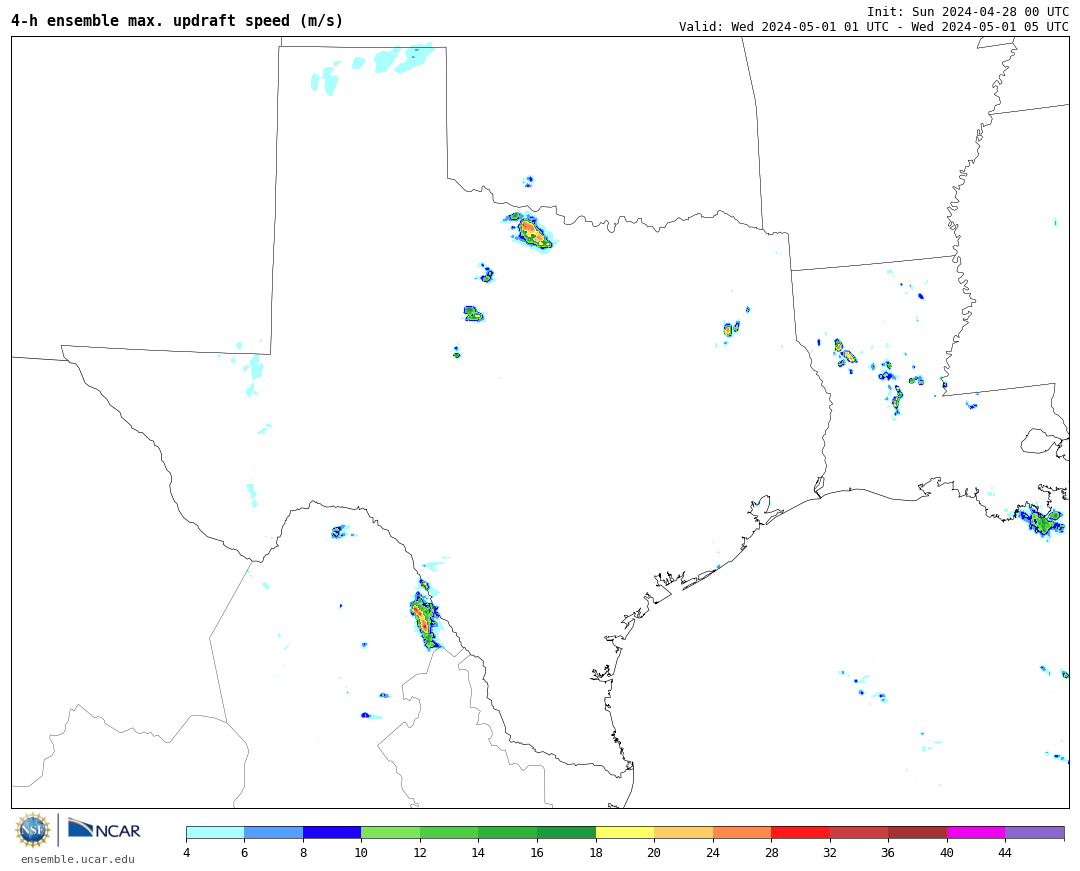Click the dark green 16-18 color swatch

pos(566,832)
